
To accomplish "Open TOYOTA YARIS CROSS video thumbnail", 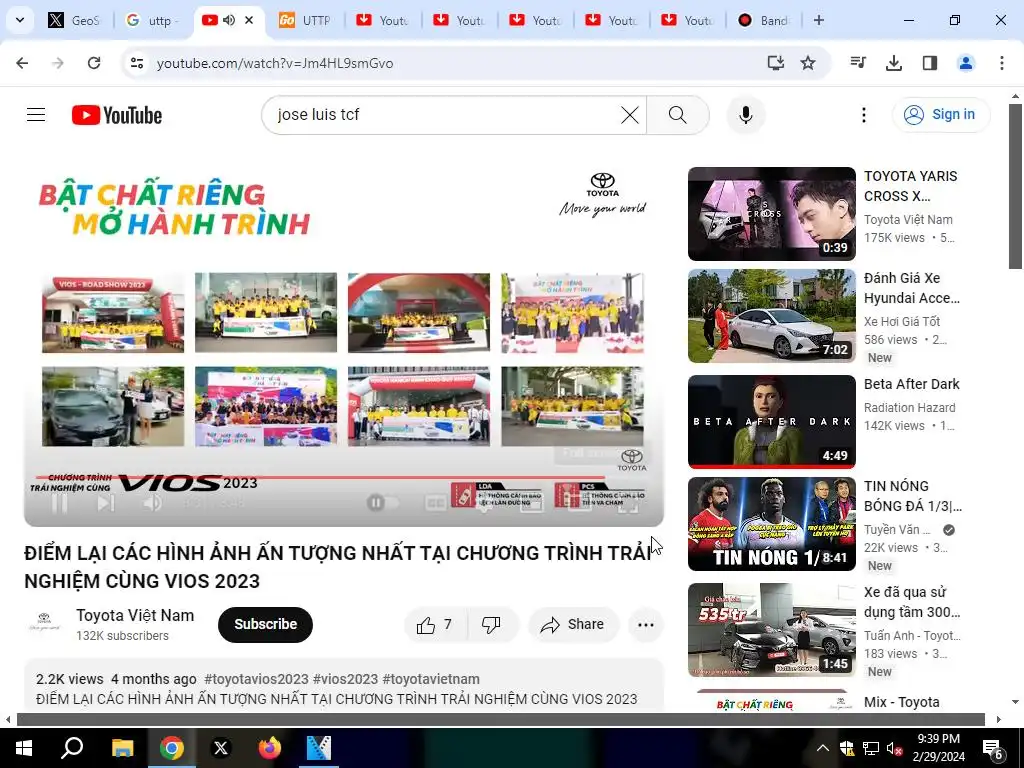I will (771, 214).
